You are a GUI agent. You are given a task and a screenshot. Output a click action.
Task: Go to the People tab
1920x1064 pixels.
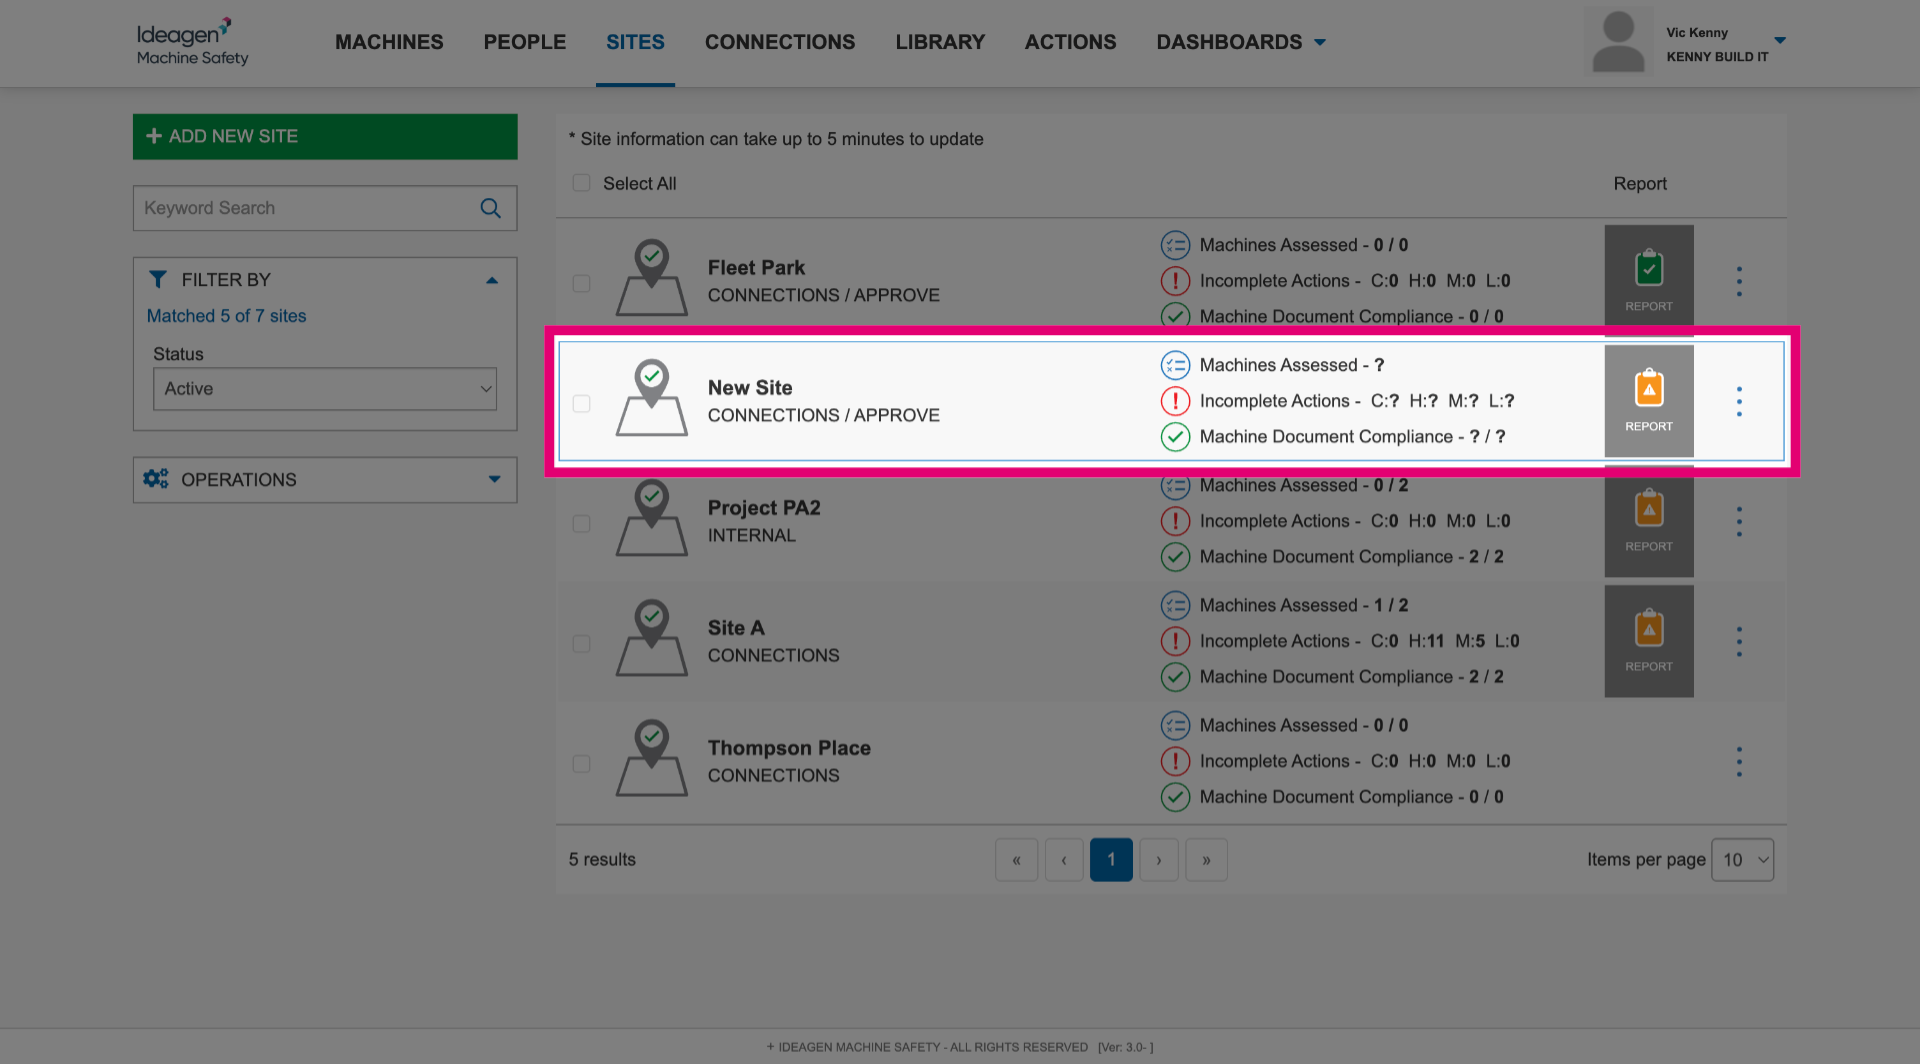tap(525, 42)
